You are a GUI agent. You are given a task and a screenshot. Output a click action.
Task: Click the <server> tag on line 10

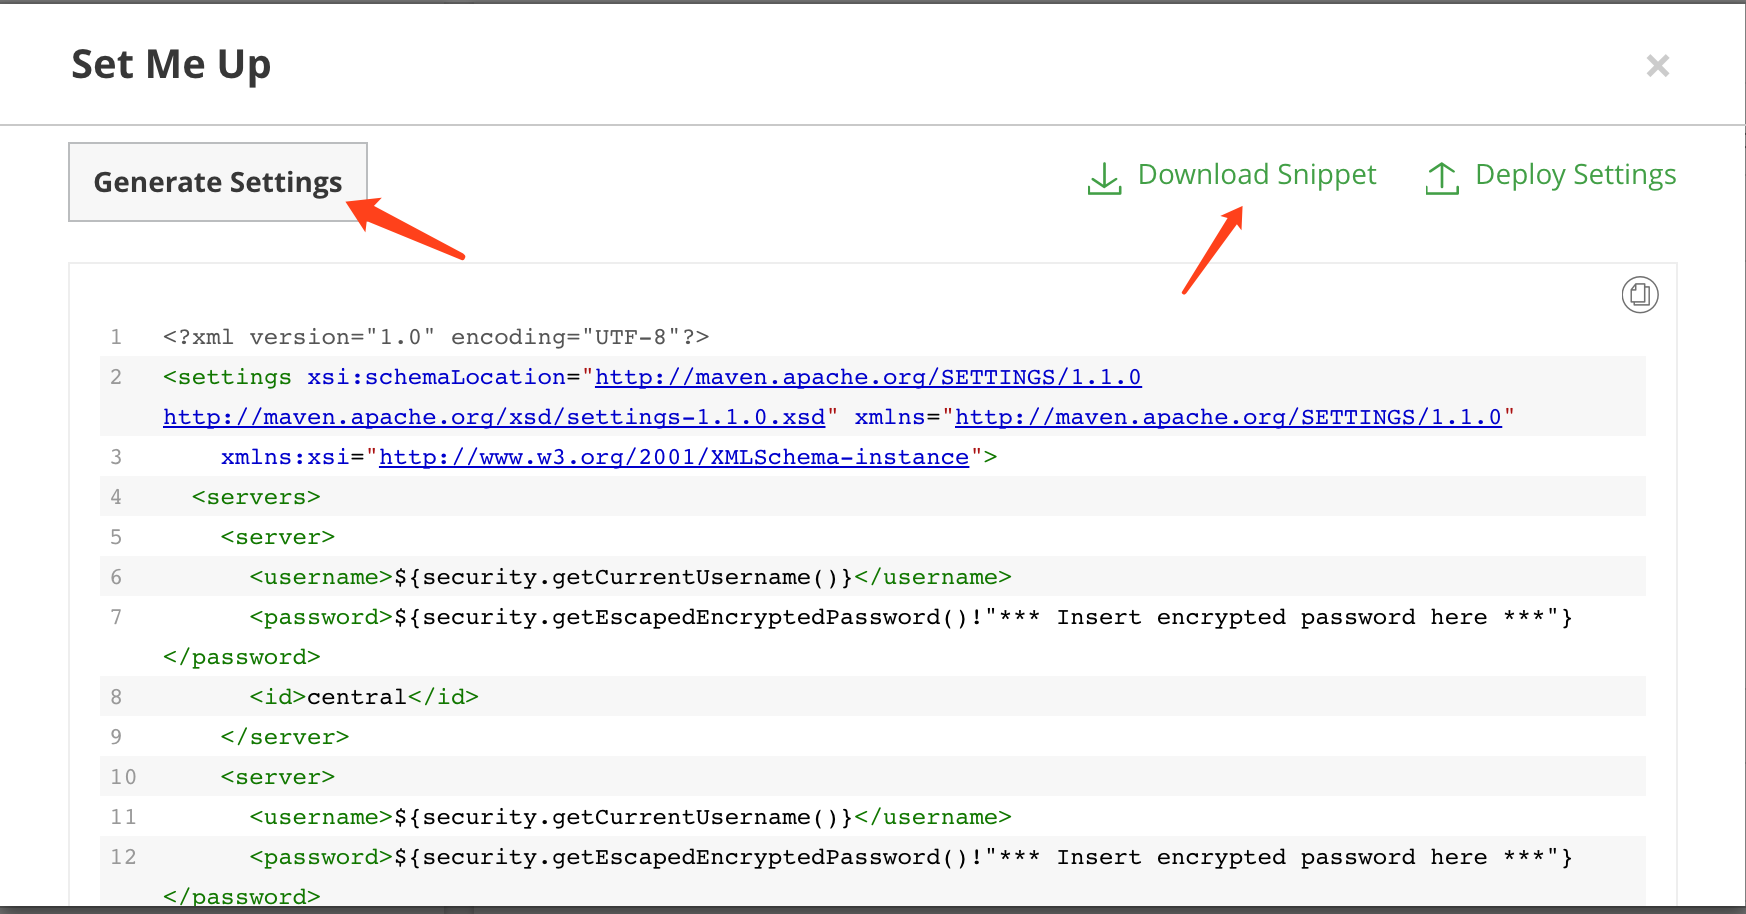pos(278,777)
